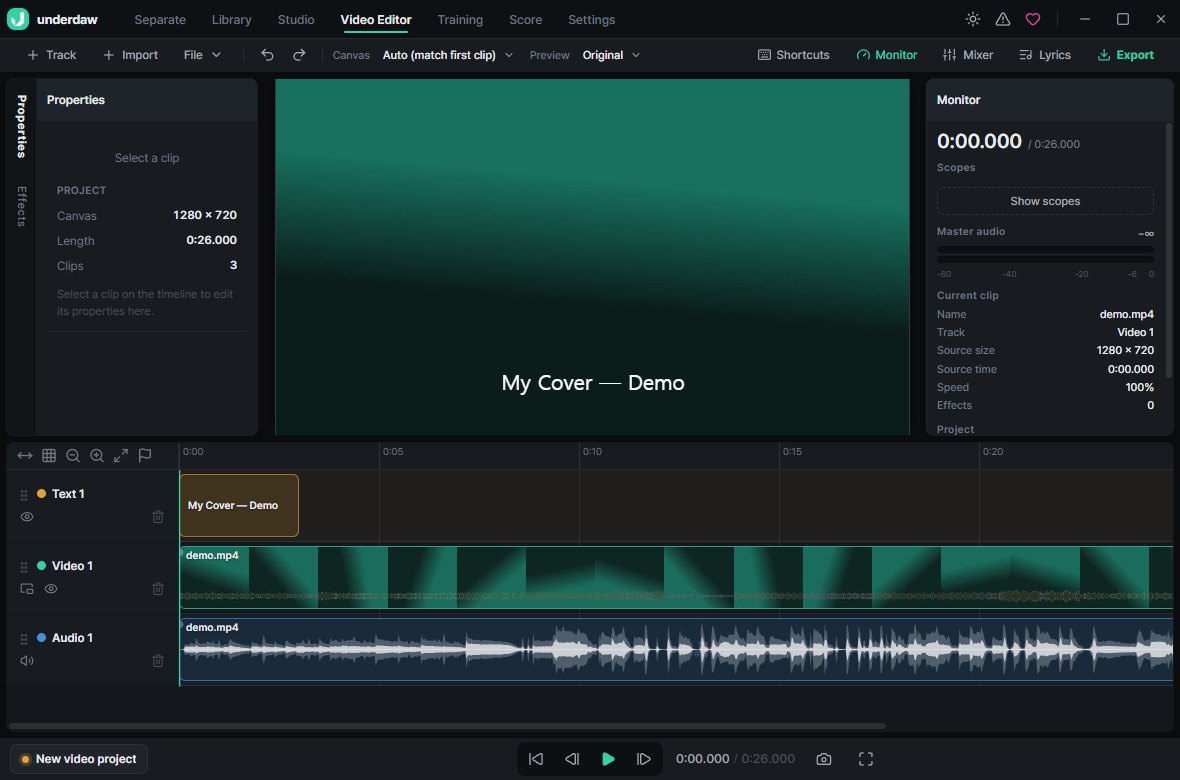Redo the last undone edit
The width and height of the screenshot is (1180, 780).
click(x=299, y=55)
